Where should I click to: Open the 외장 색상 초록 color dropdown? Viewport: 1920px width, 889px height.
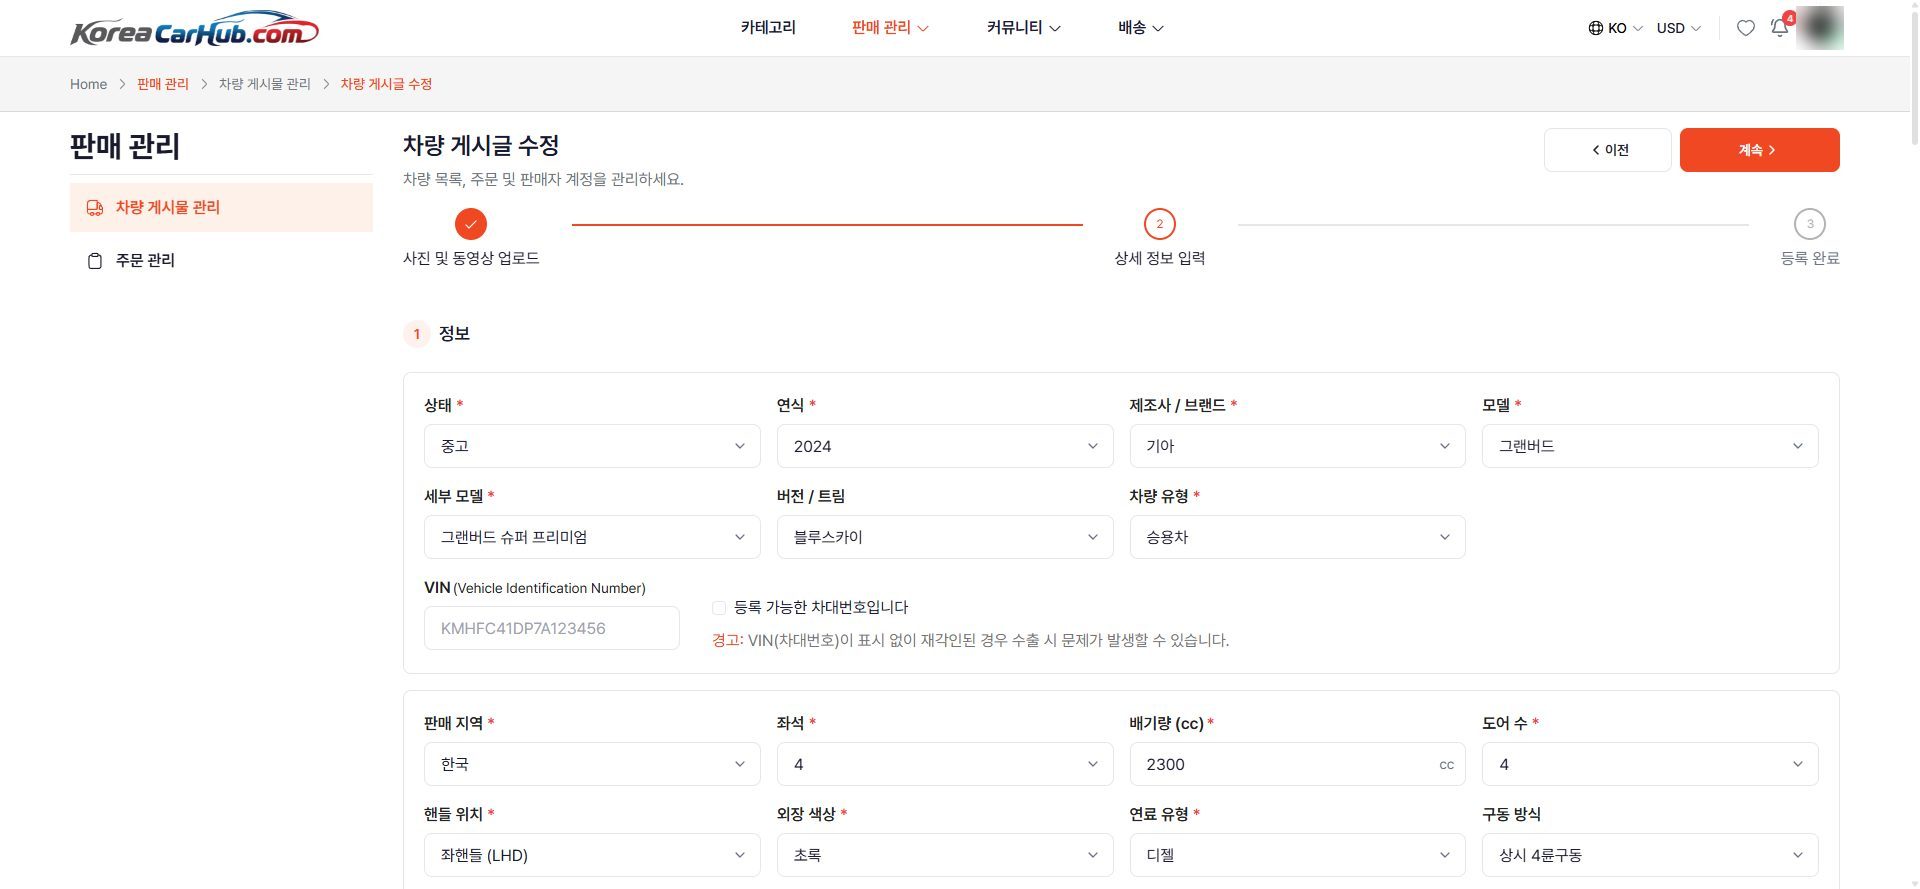(945, 855)
